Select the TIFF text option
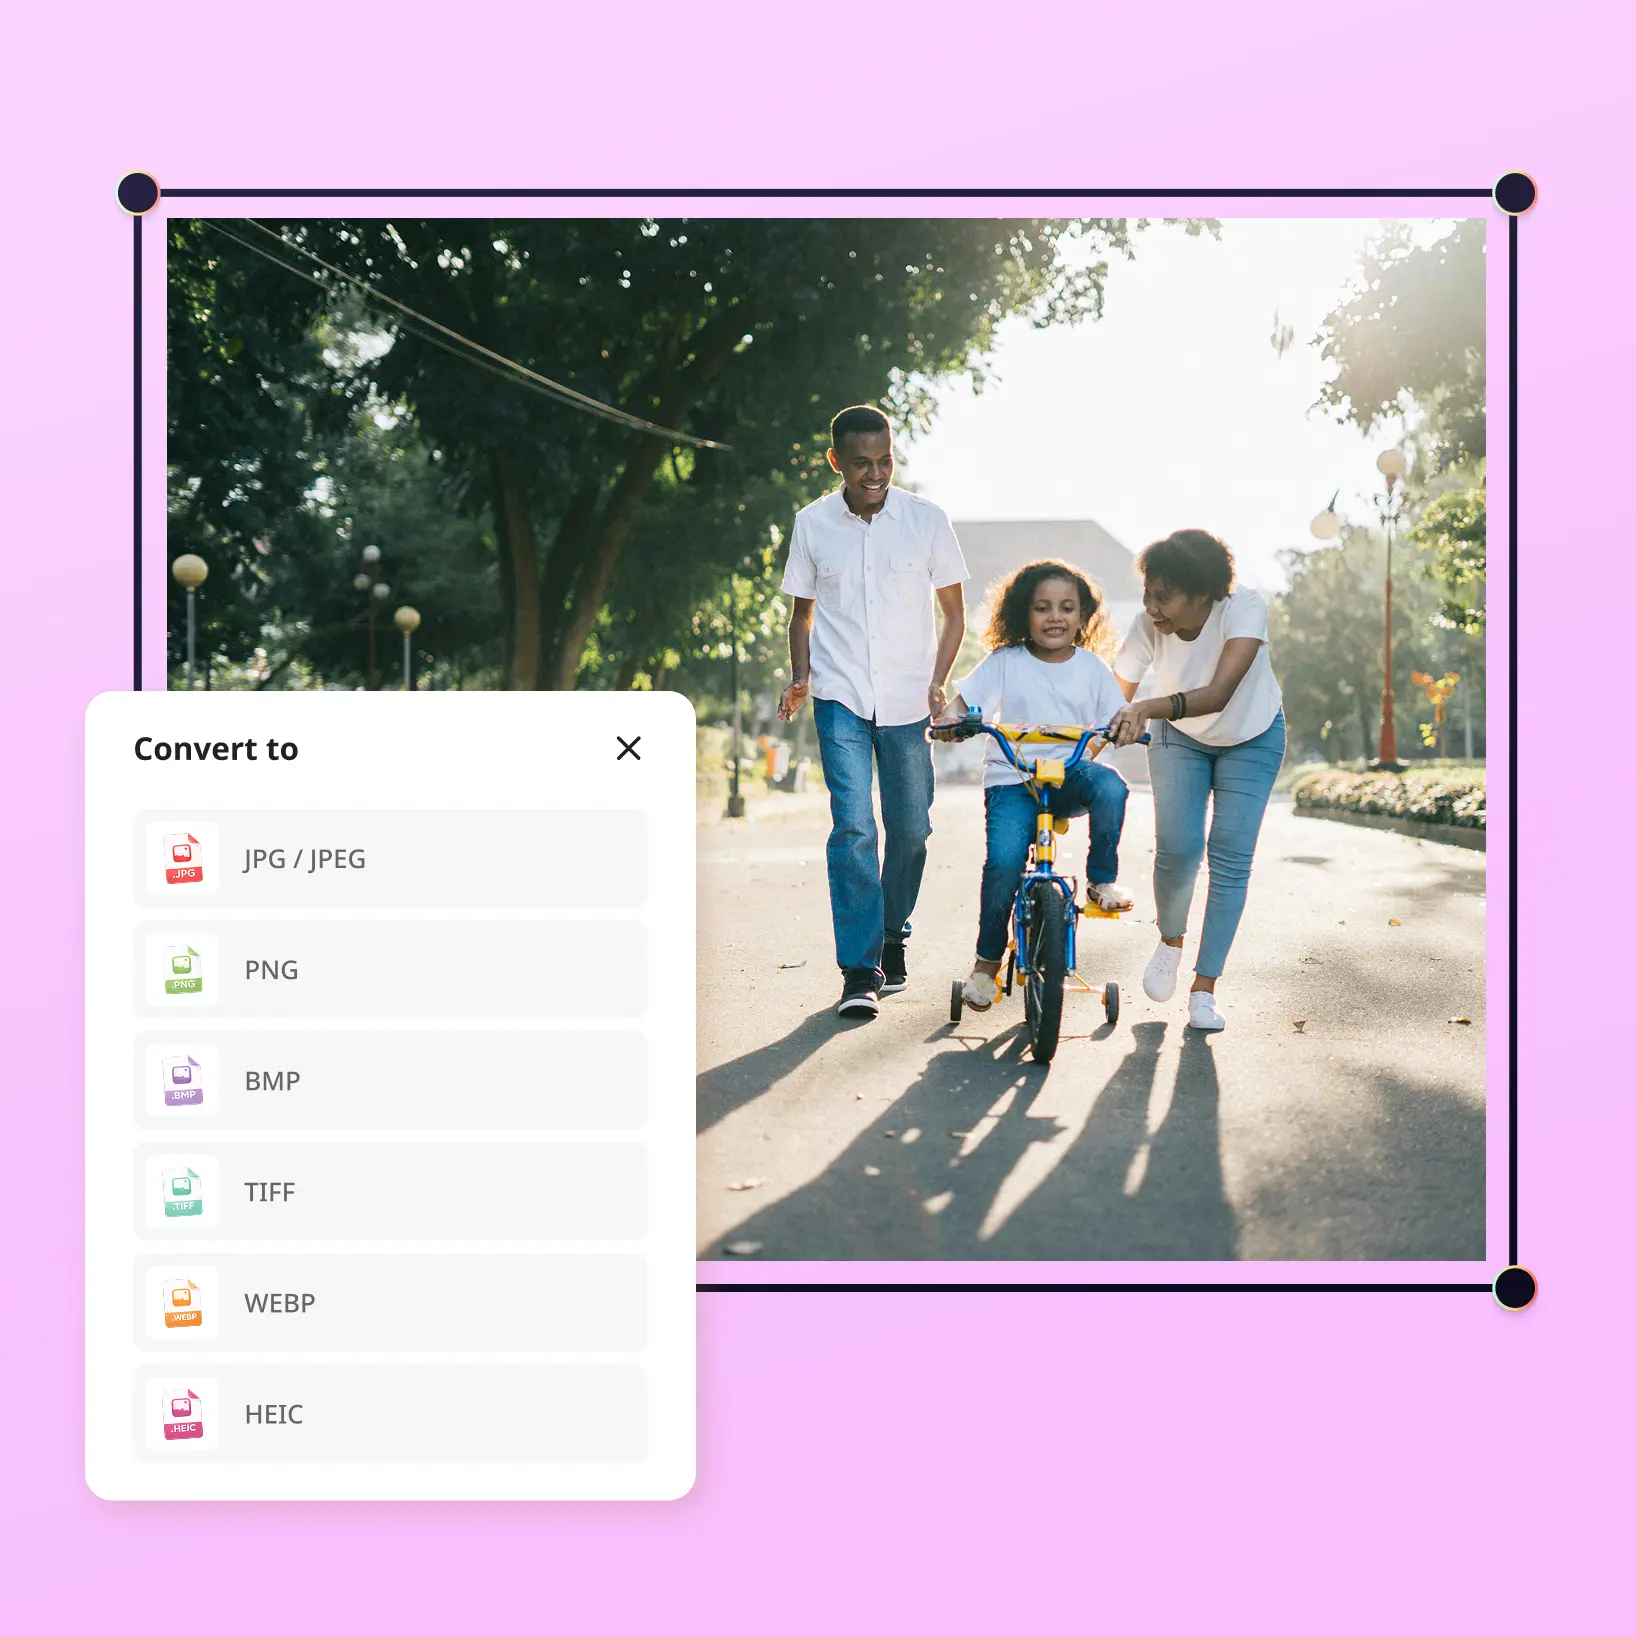 (x=270, y=1192)
